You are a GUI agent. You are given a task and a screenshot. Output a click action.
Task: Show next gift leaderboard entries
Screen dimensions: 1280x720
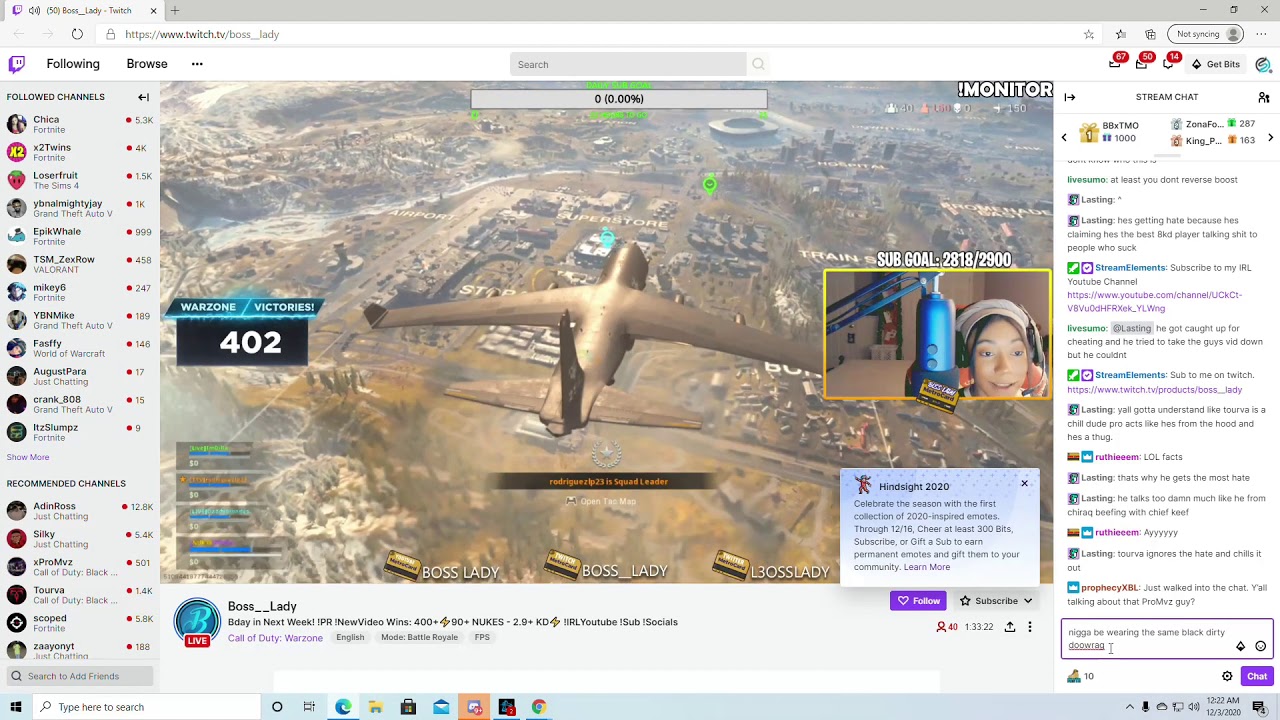click(1270, 137)
